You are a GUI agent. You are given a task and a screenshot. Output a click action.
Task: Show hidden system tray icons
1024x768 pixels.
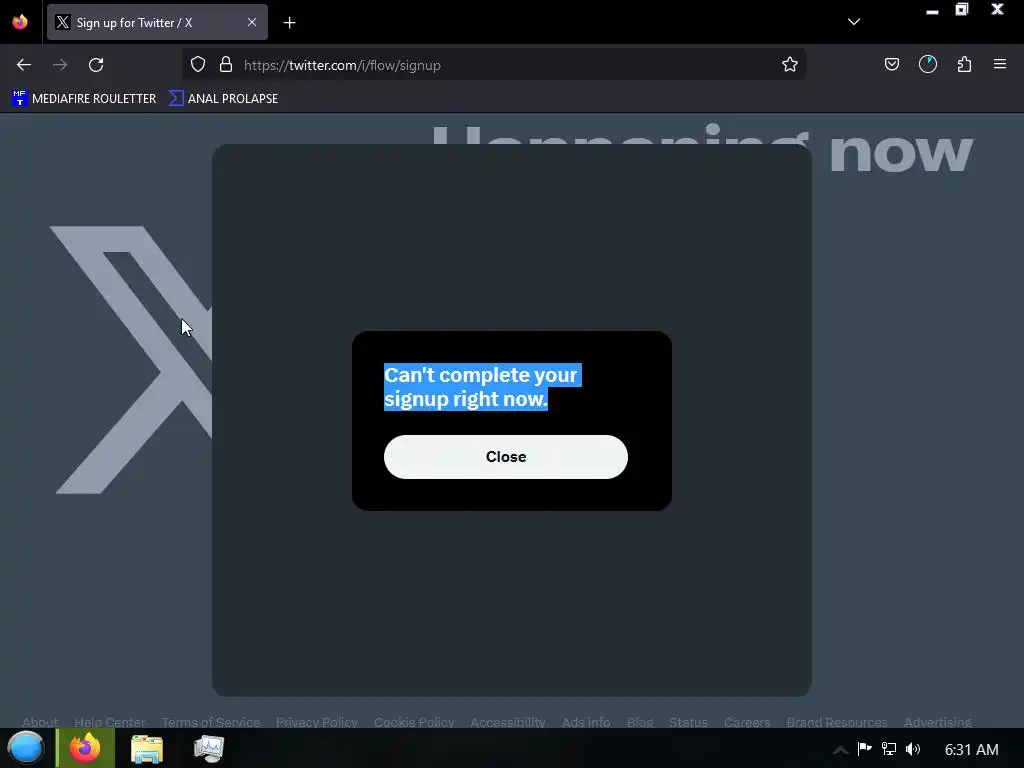(840, 750)
